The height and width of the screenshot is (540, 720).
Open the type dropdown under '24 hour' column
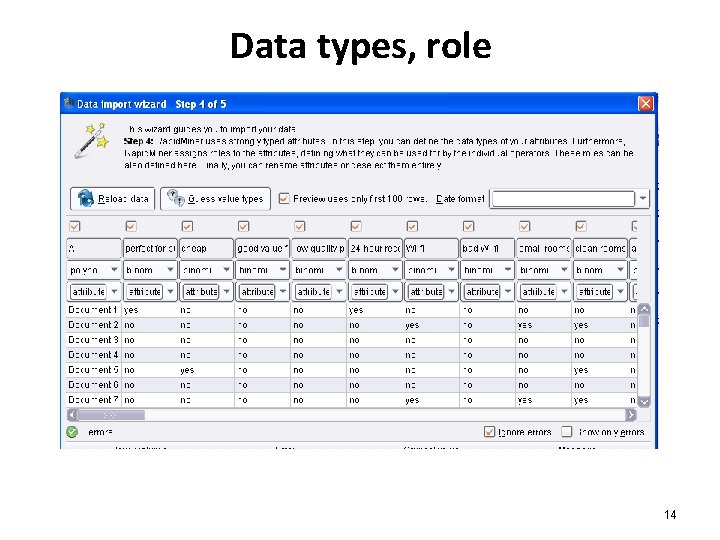click(395, 270)
